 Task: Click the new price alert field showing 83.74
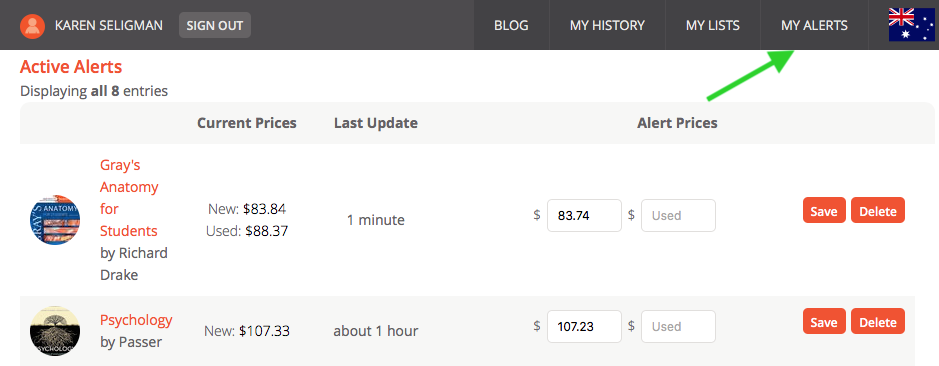[x=584, y=215]
